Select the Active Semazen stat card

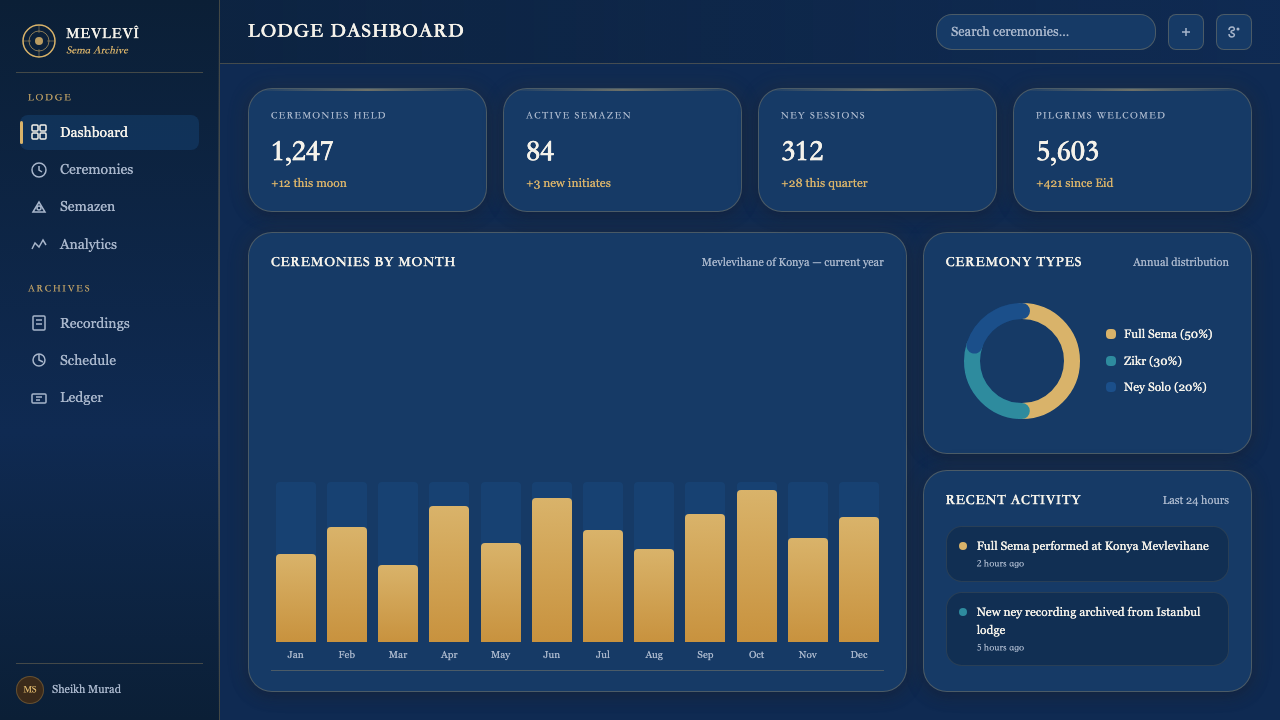[622, 150]
